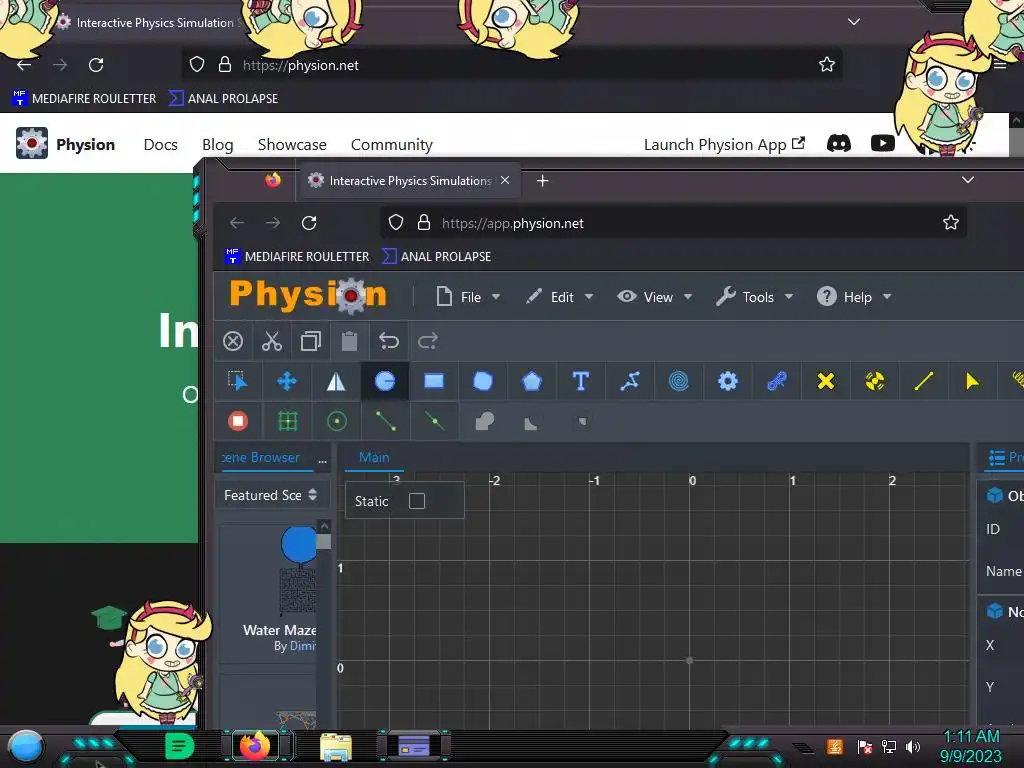Select the yellow X weld joint tool
The width and height of the screenshot is (1024, 768).
pyautogui.click(x=825, y=381)
